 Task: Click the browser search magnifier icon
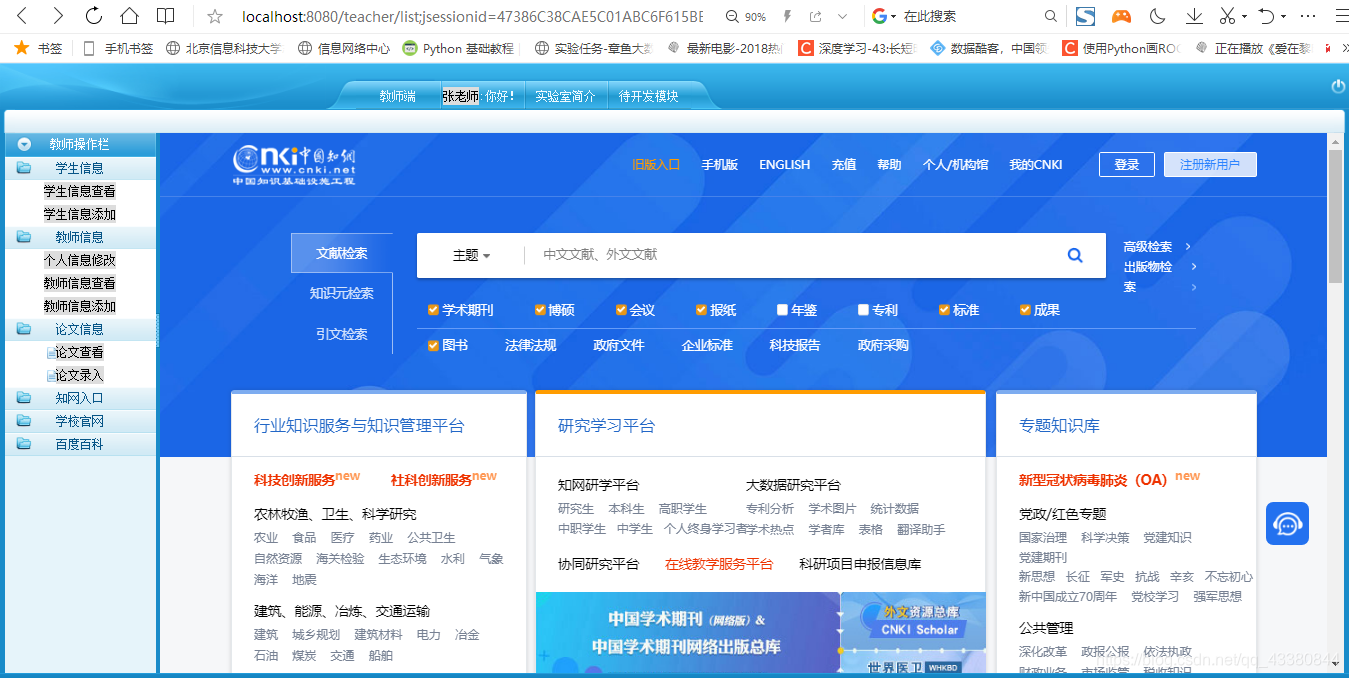coord(1050,17)
